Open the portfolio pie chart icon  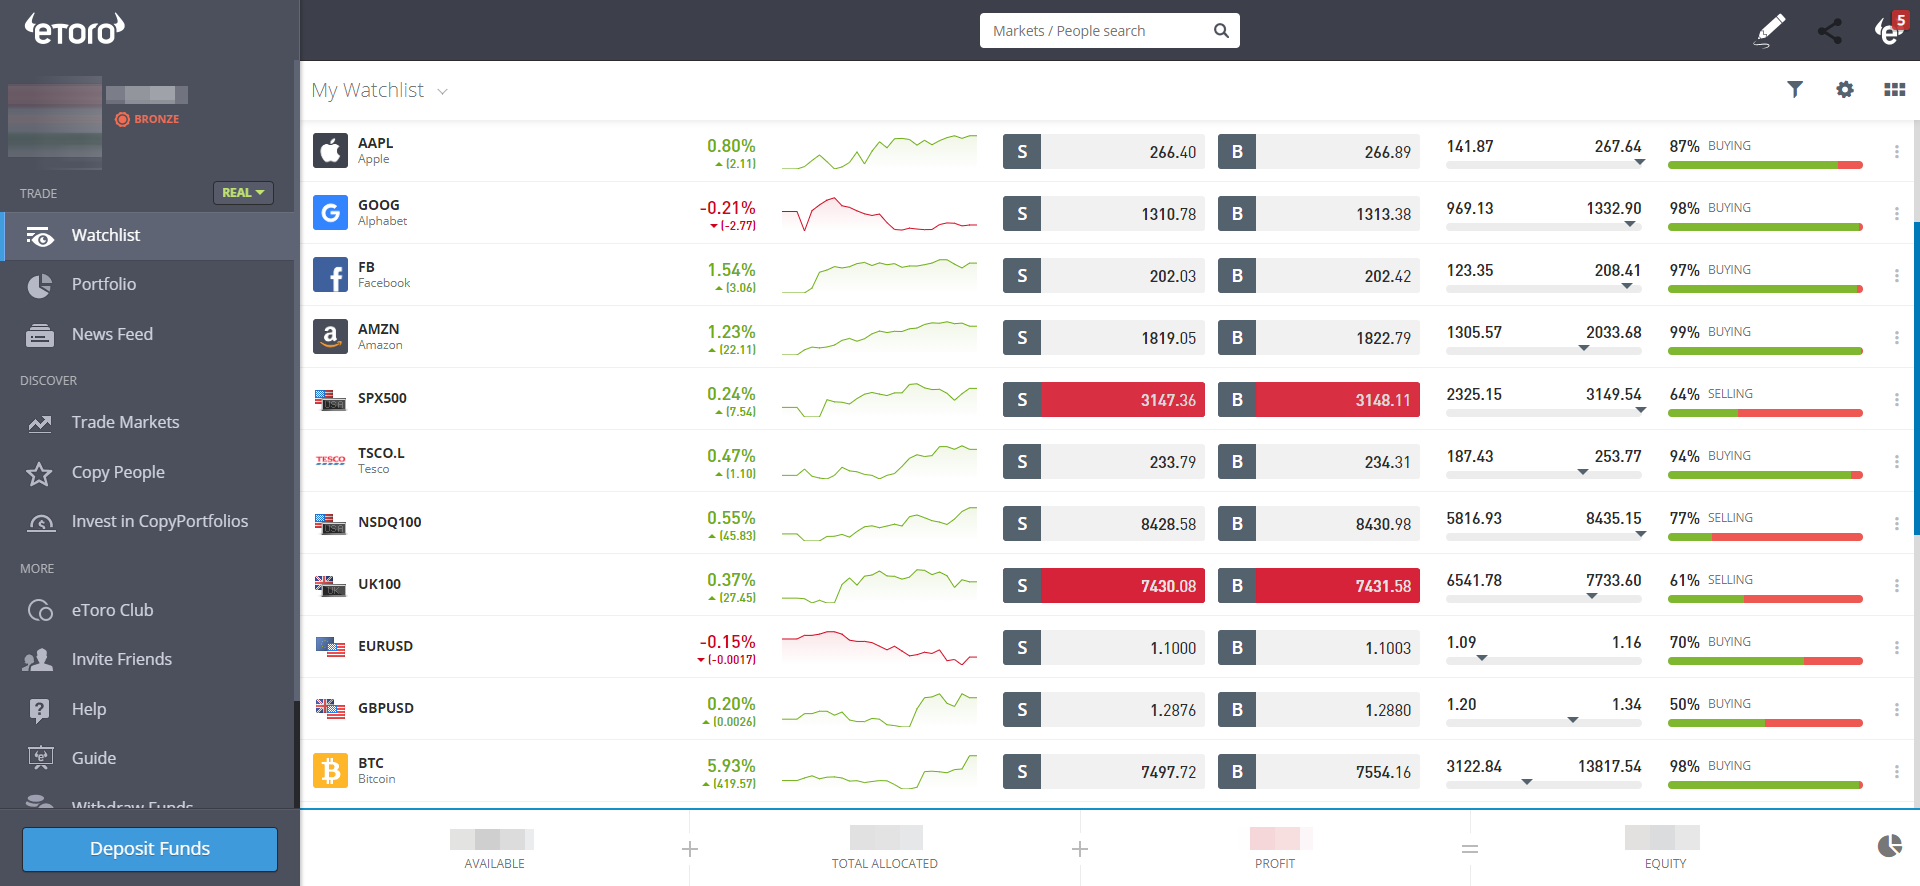coord(1889,846)
